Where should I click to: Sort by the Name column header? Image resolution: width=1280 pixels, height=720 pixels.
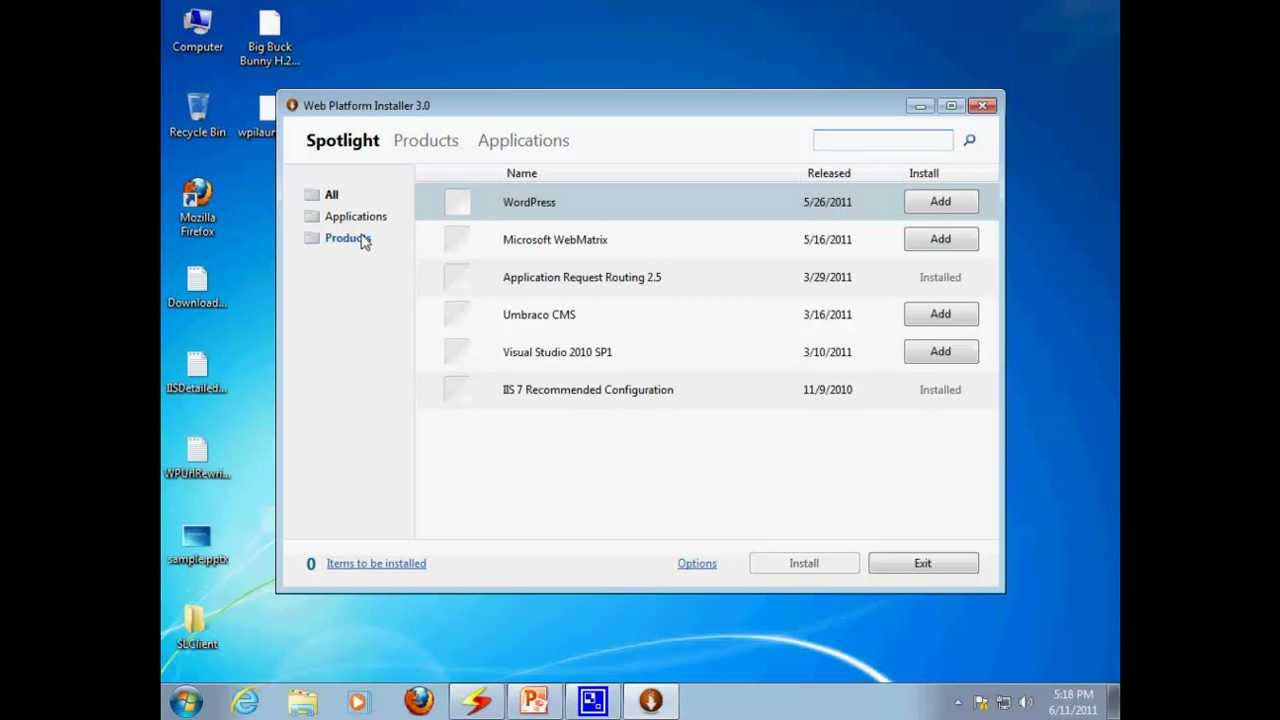tap(522, 174)
